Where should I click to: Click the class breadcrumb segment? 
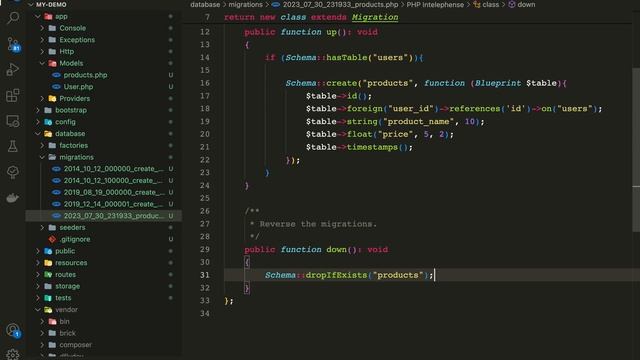tap(490, 4)
